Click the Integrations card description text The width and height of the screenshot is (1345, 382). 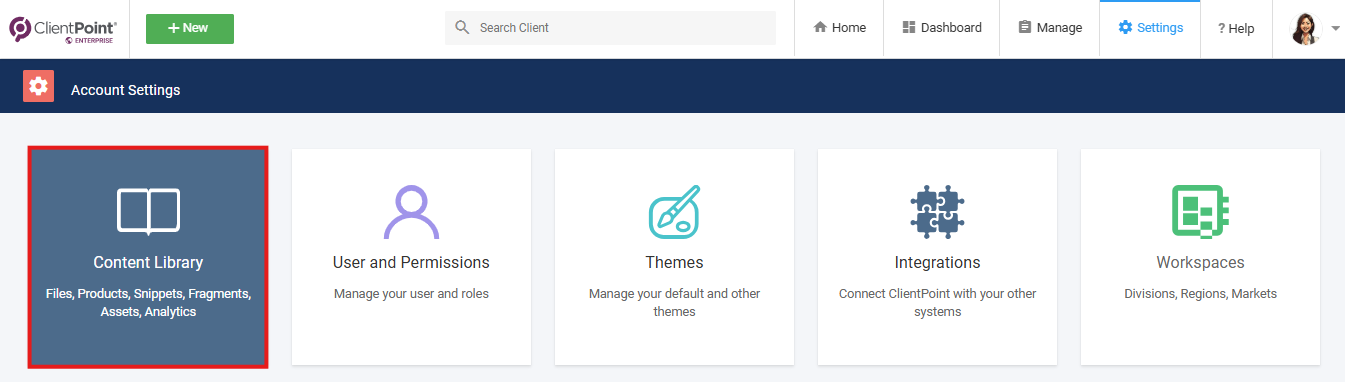[x=937, y=302]
